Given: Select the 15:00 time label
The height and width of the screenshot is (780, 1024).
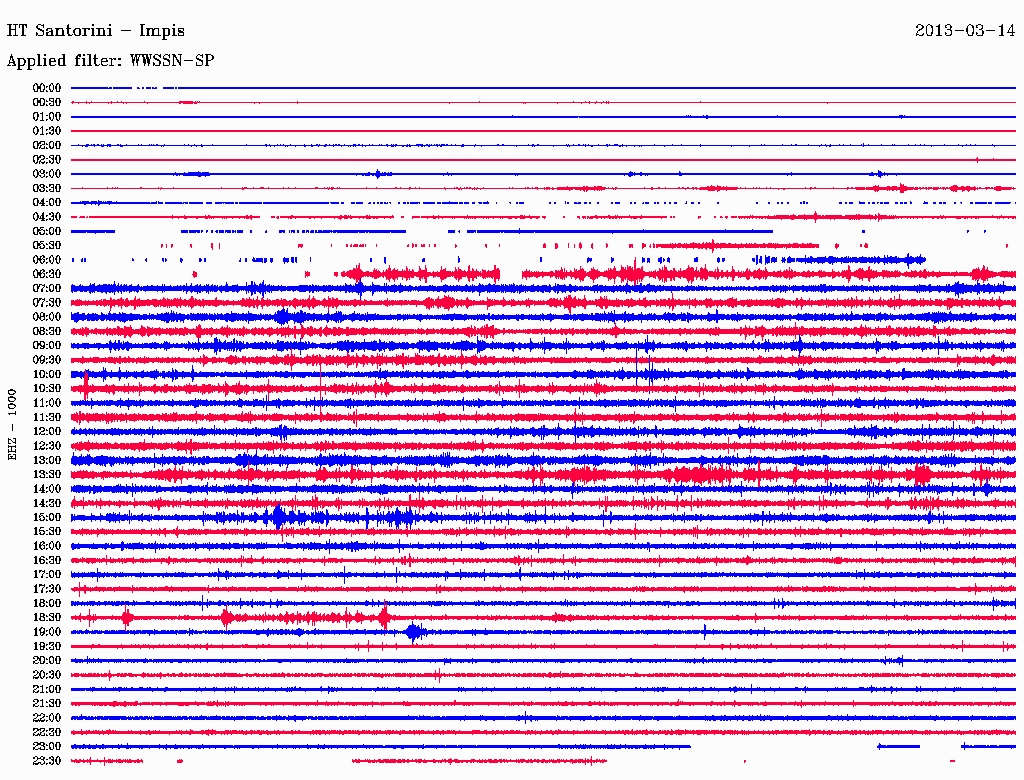Looking at the screenshot, I should (47, 517).
